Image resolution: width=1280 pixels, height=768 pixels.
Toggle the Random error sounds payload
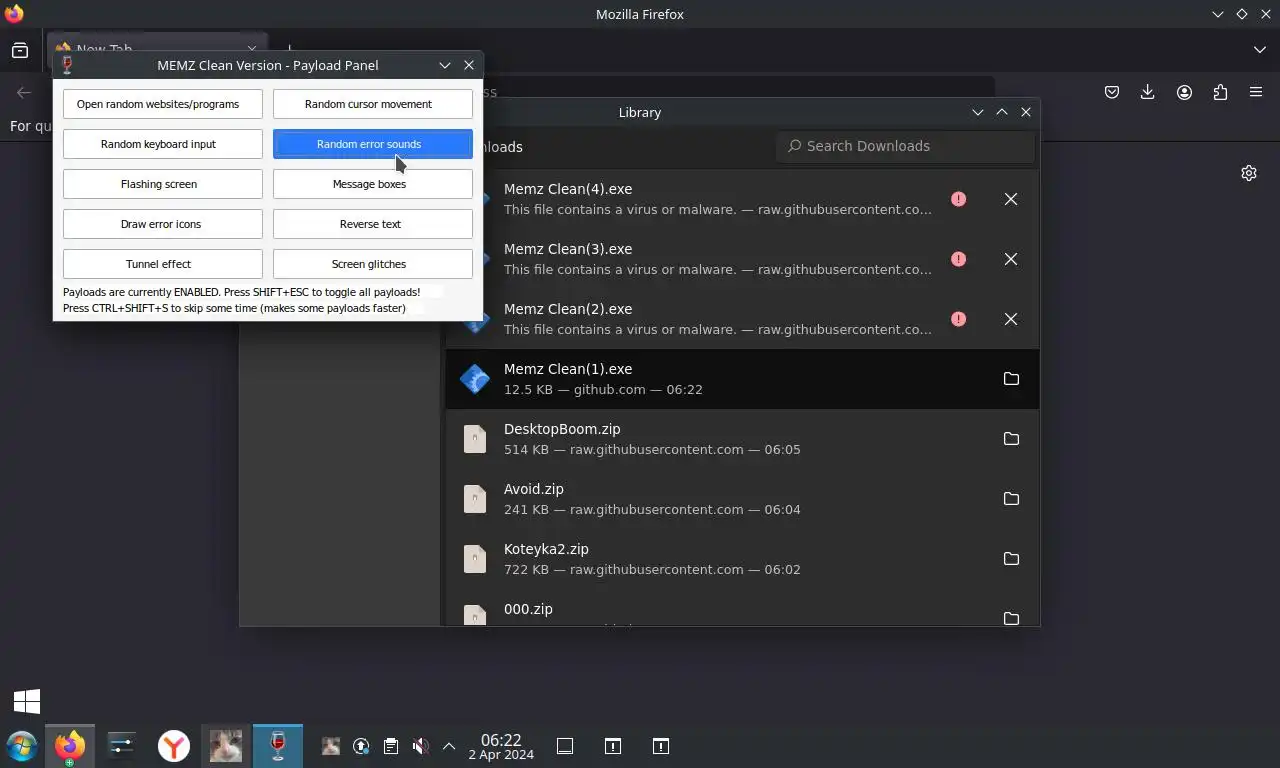point(373,144)
